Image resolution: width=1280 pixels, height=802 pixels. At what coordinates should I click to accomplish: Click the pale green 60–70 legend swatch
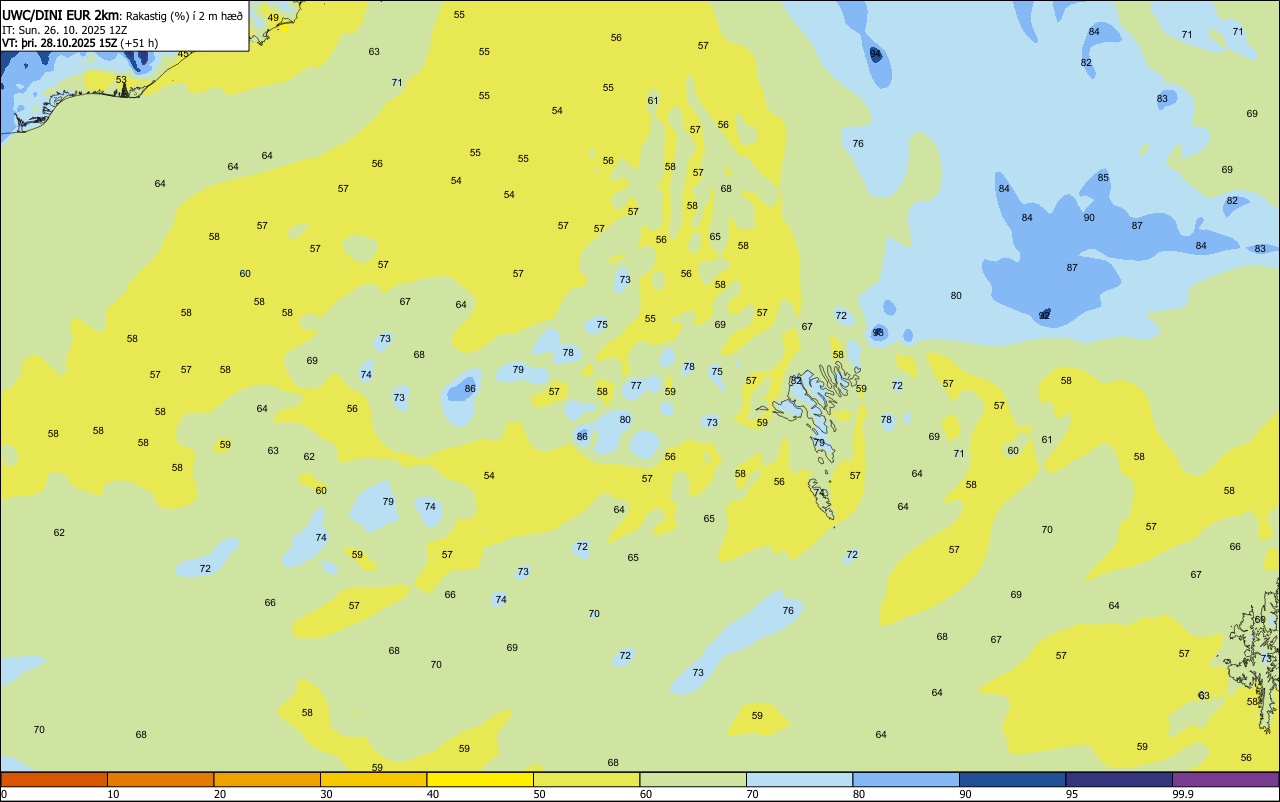point(693,779)
